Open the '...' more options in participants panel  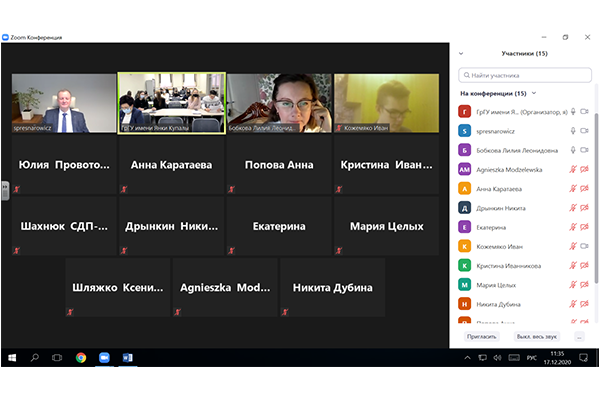pos(579,336)
